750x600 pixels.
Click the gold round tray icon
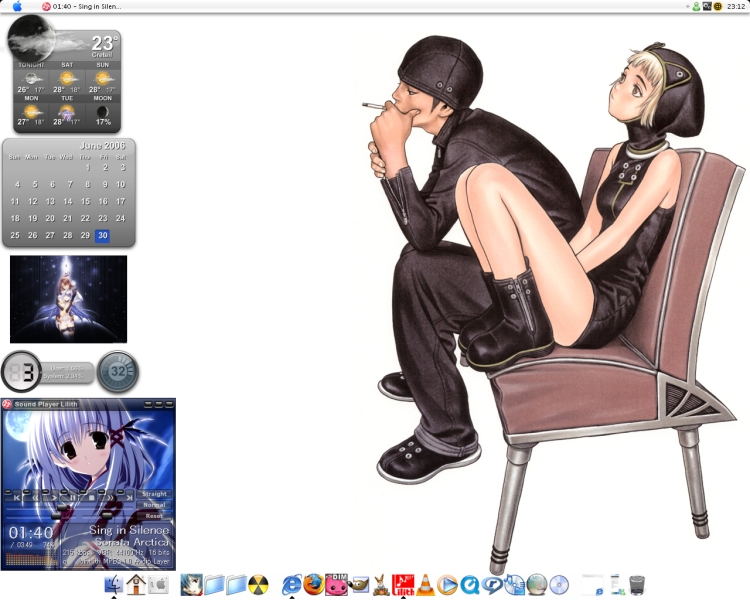[717, 6]
